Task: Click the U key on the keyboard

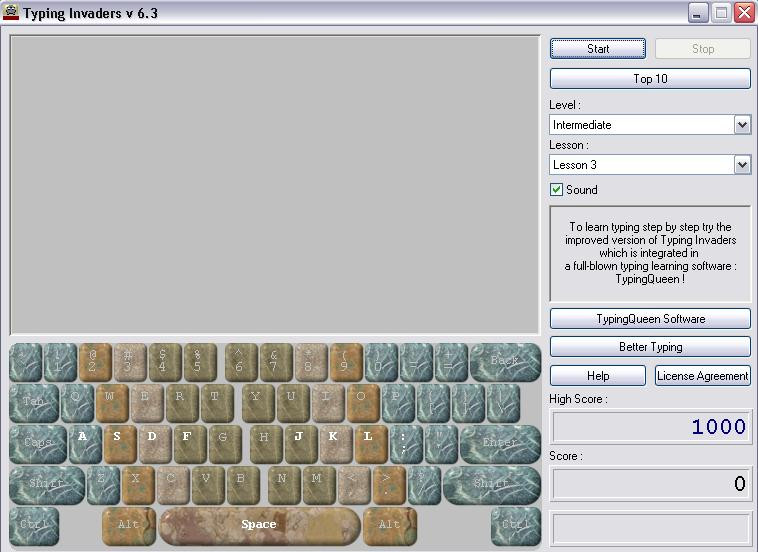Action: [293, 404]
